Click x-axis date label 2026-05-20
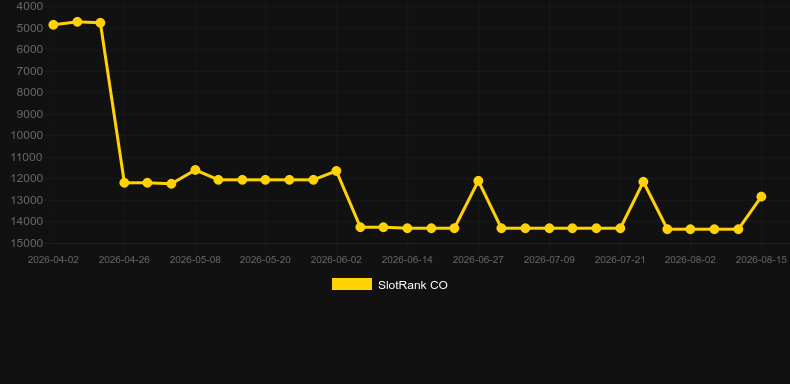Image resolution: width=790 pixels, height=384 pixels. pyautogui.click(x=266, y=260)
